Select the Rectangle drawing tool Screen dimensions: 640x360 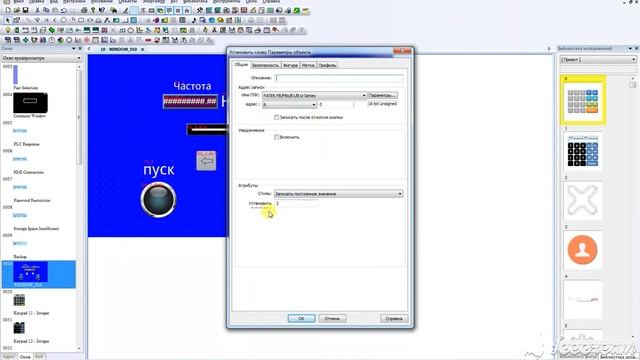[81, 20]
